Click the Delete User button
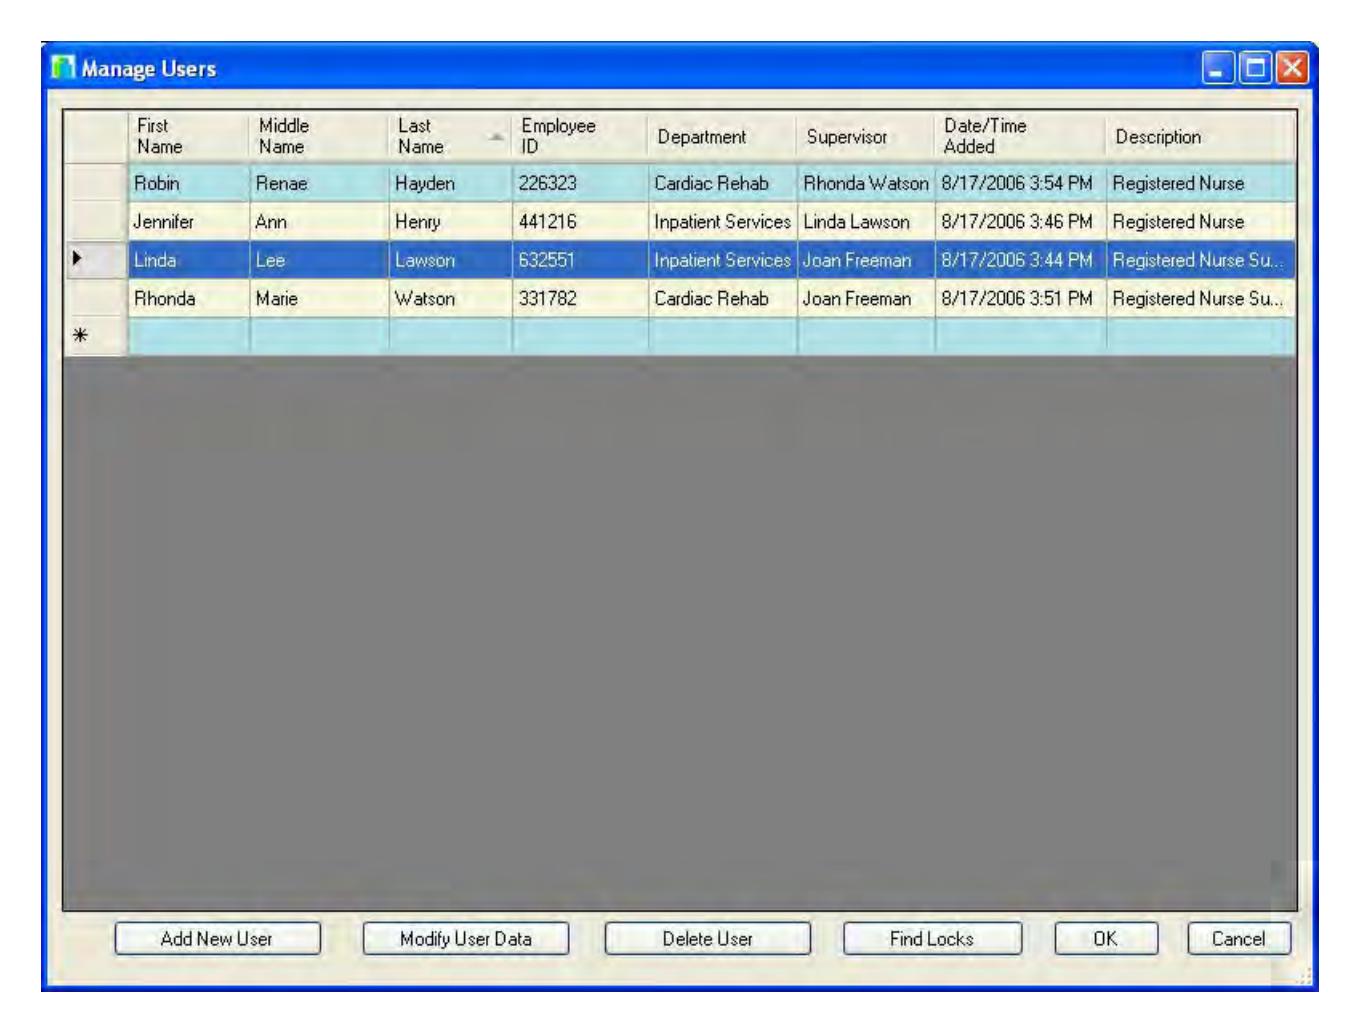Viewport: 1354px width, 1025px height. click(708, 939)
